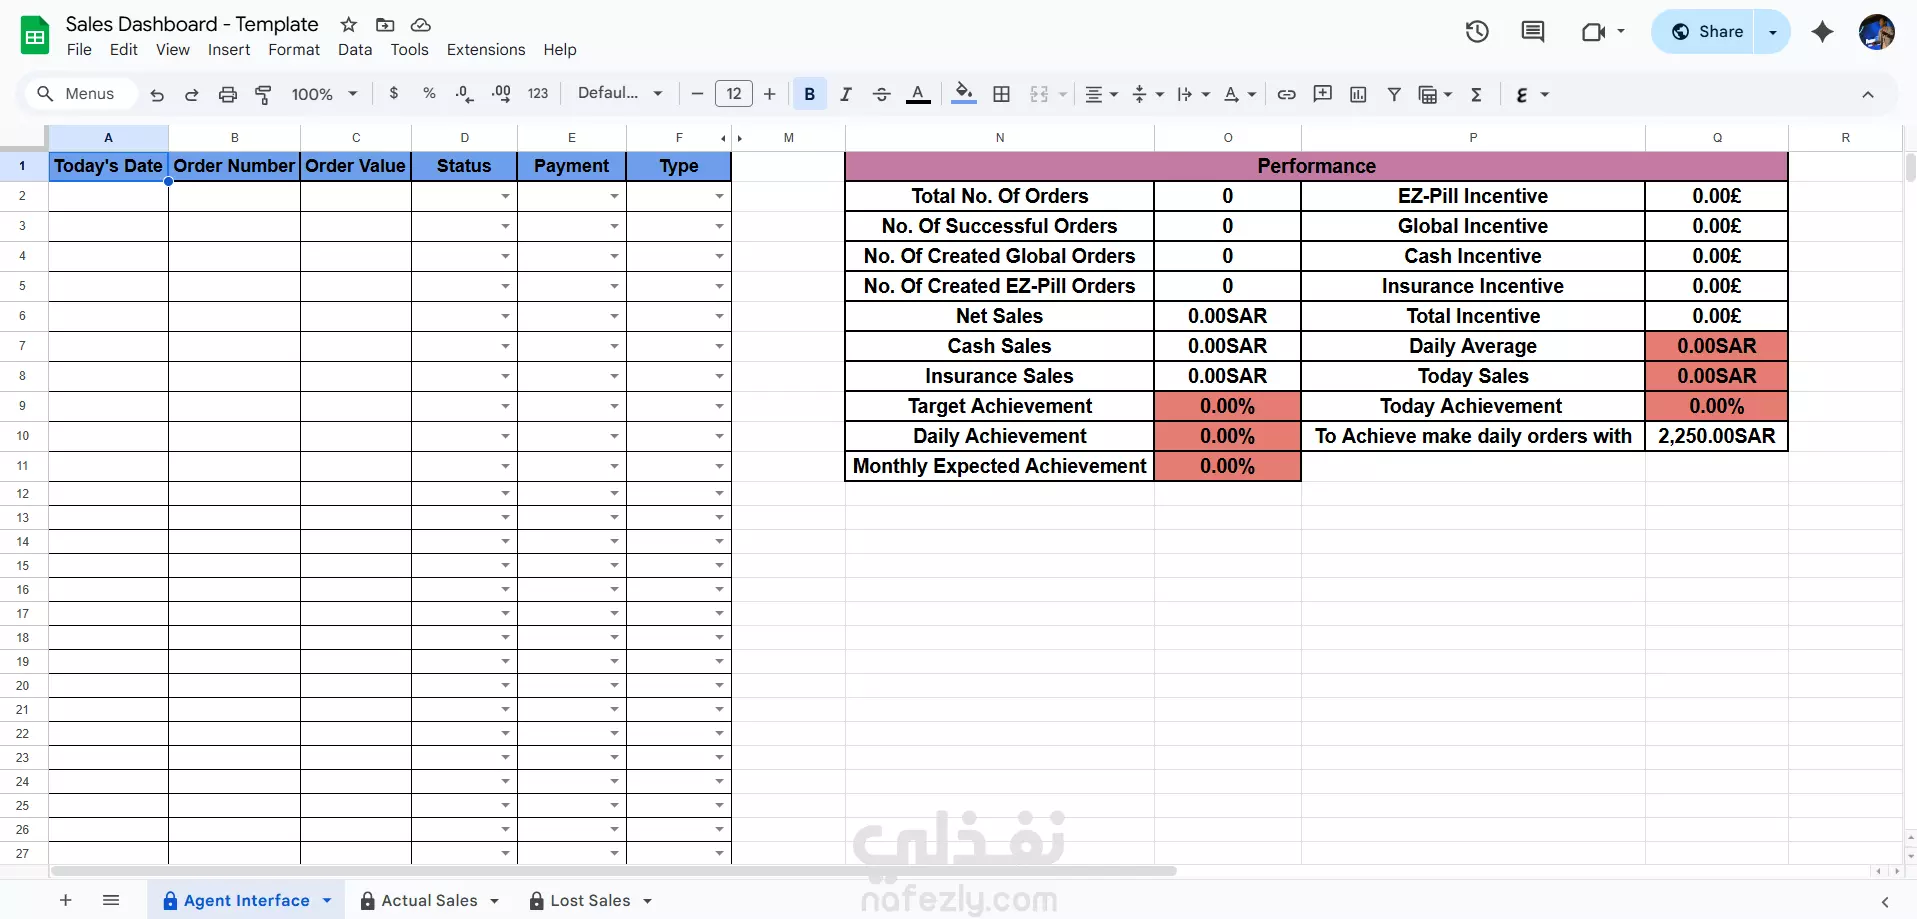Switch to Lost Sales sheet tab

(590, 900)
